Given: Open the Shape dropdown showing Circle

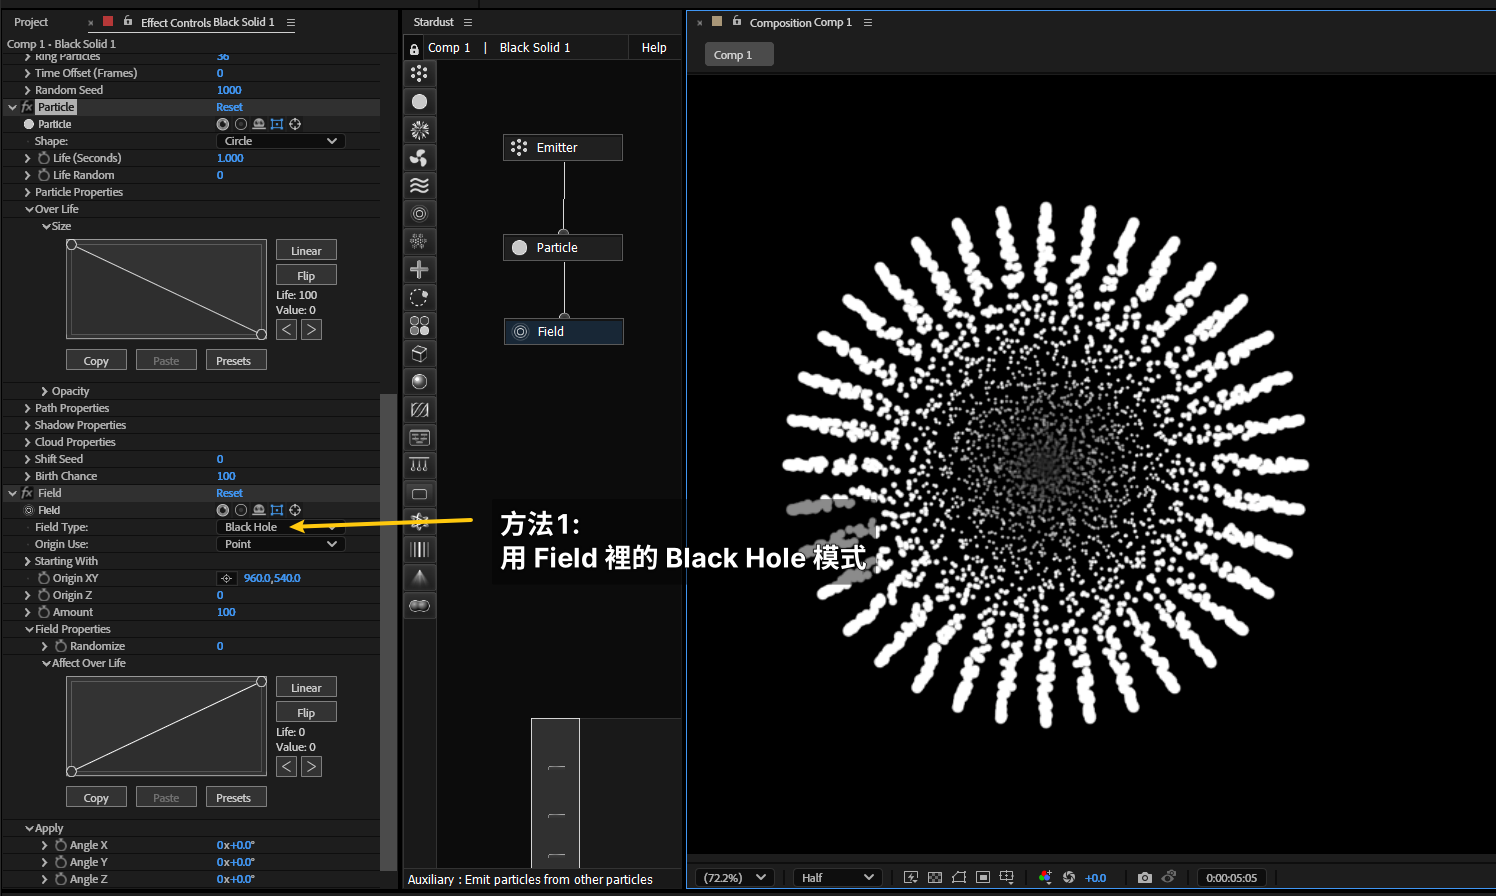Looking at the screenshot, I should (x=280, y=141).
